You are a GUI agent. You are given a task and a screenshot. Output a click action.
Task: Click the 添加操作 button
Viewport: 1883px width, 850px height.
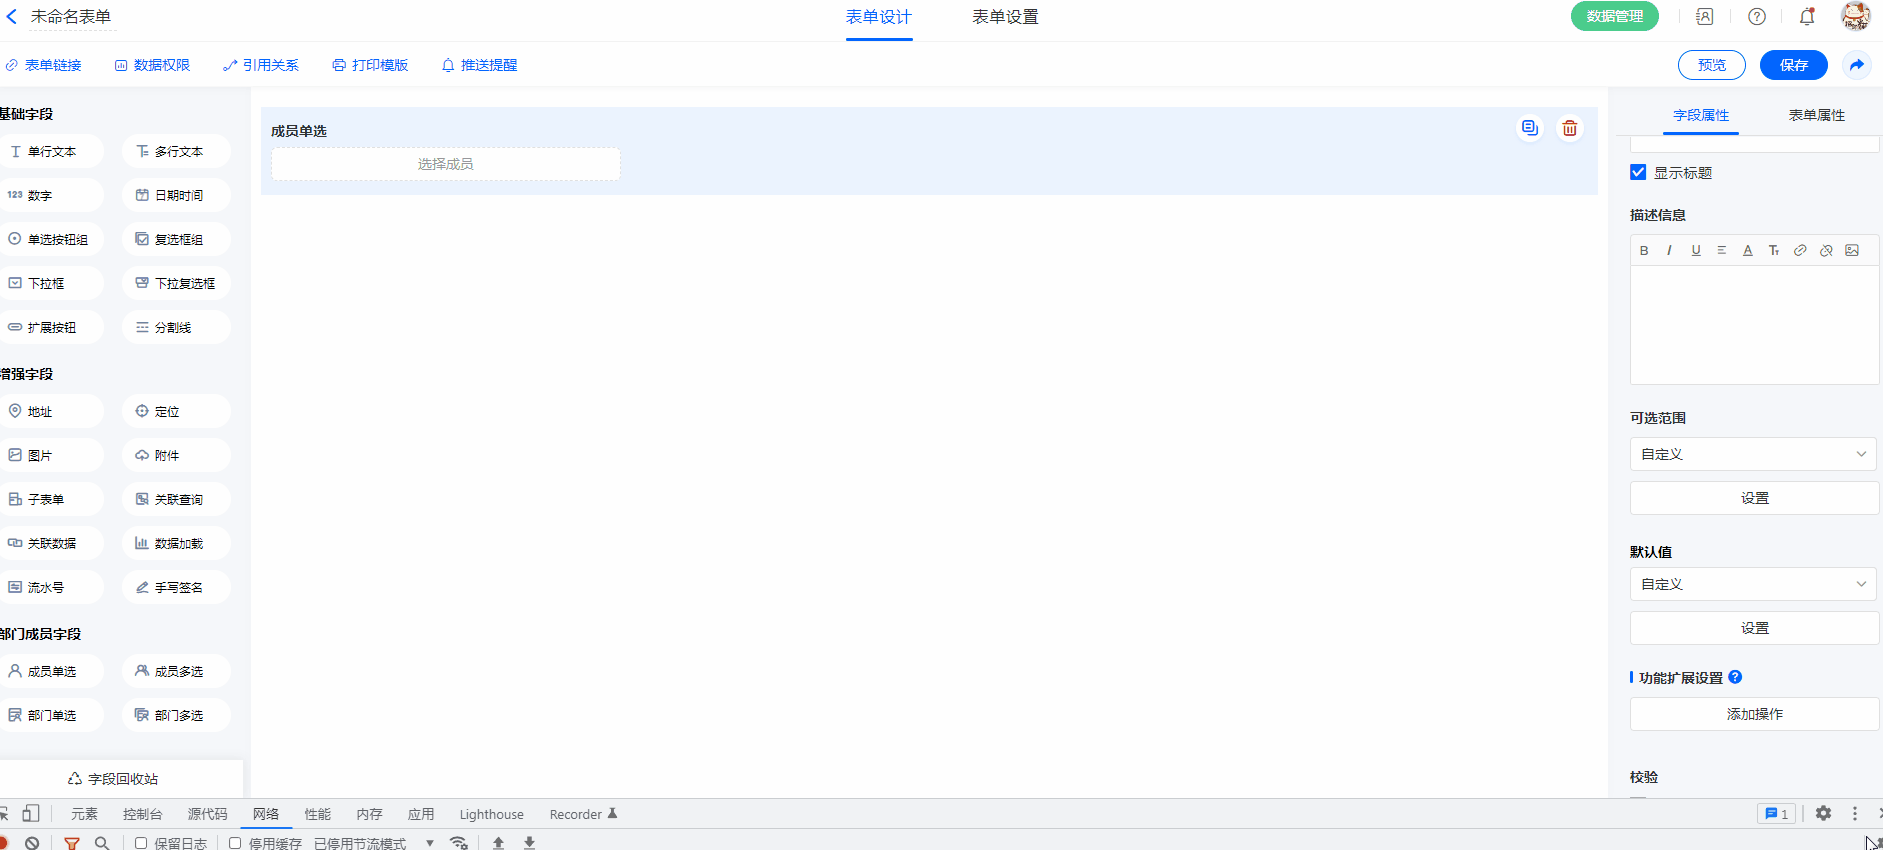tap(1754, 714)
